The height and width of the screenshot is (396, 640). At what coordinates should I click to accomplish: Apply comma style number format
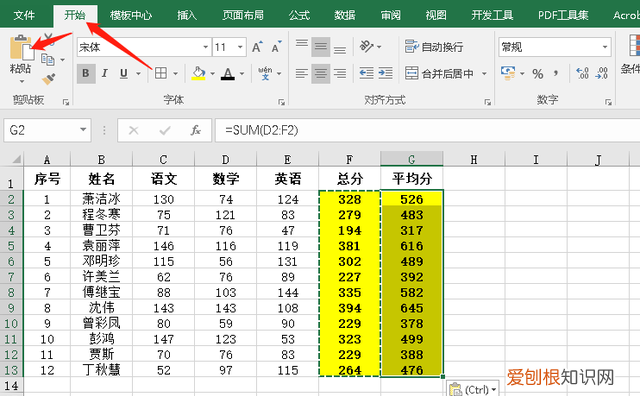[556, 73]
